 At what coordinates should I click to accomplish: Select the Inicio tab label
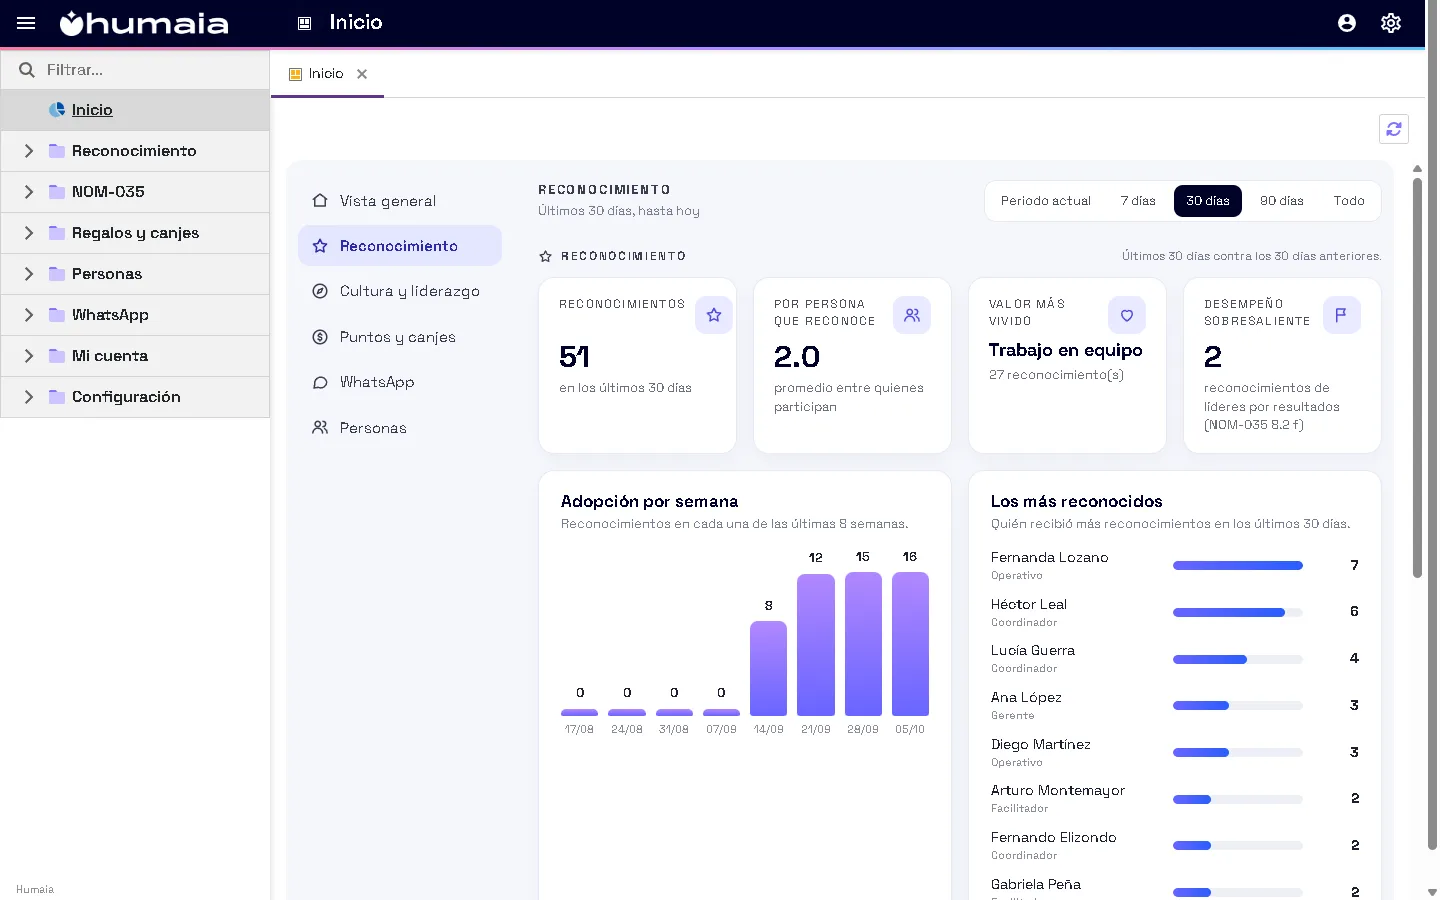[x=326, y=74]
